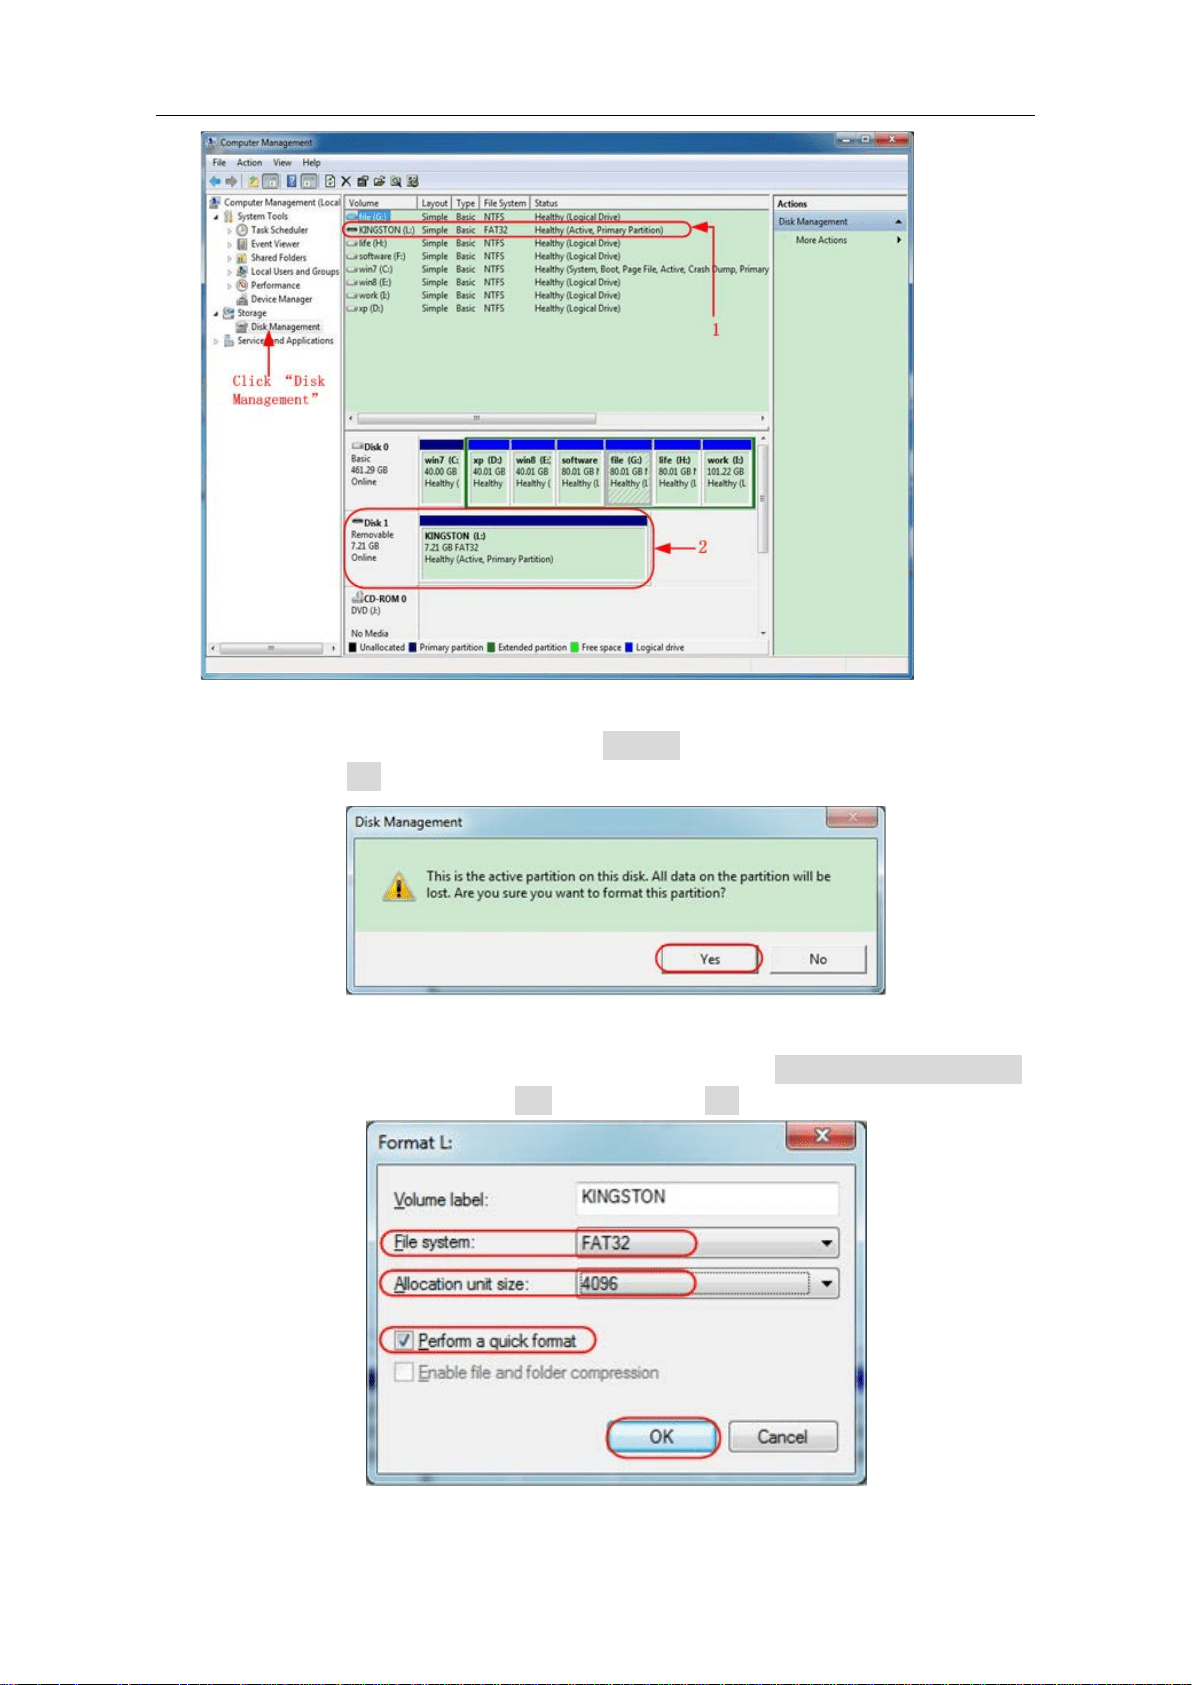1192x1685 pixels.
Task: Click Yes in Disk Management warning
Action: 709,959
